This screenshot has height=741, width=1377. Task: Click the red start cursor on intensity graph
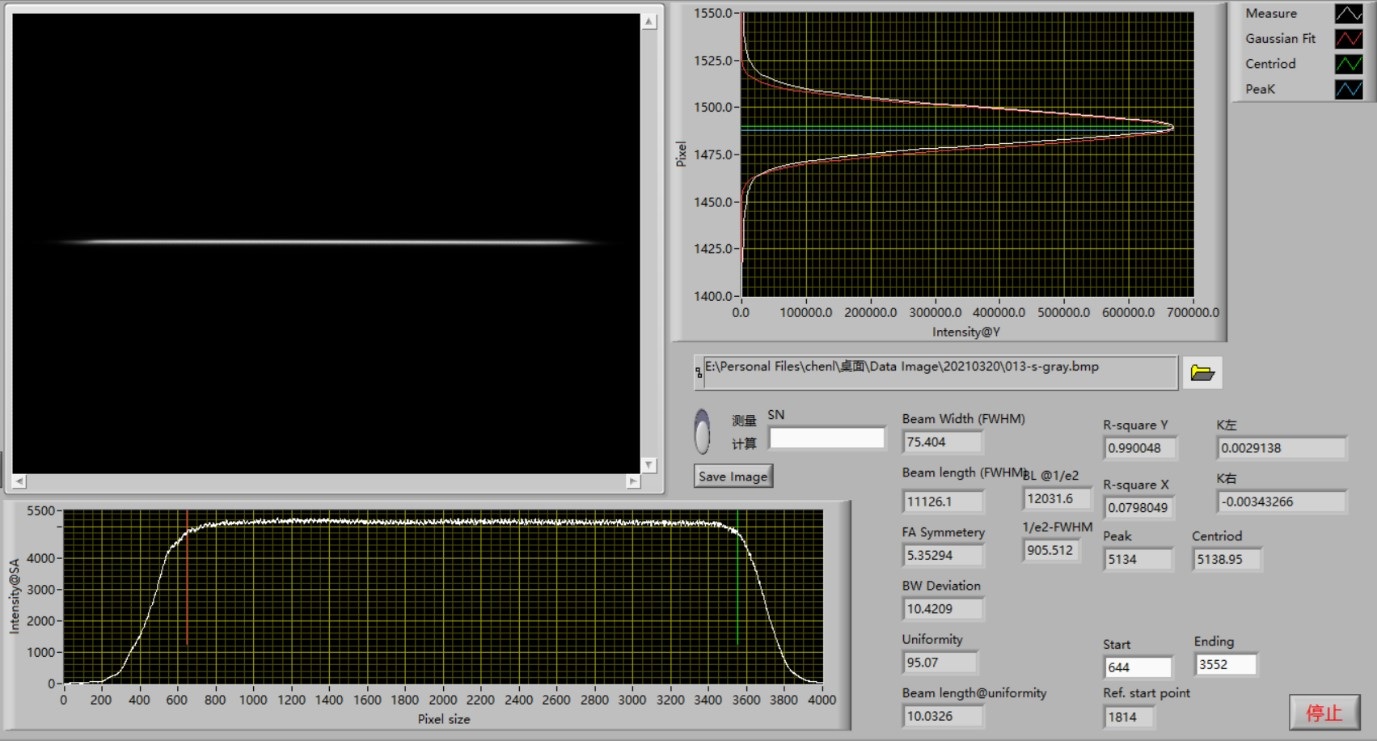[187, 580]
